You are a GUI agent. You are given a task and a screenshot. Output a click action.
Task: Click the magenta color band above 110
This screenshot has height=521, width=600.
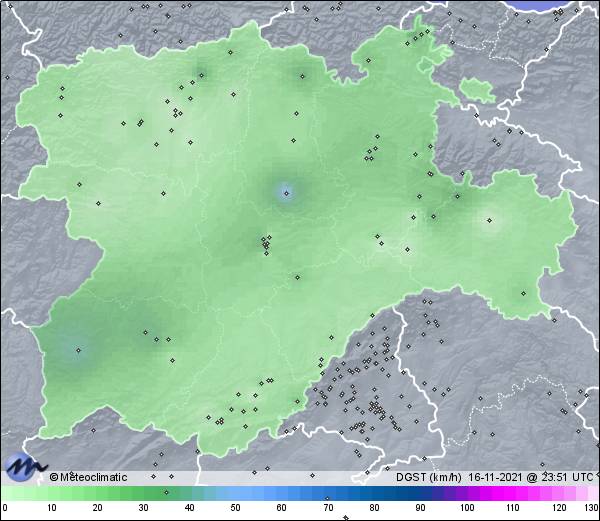point(513,493)
